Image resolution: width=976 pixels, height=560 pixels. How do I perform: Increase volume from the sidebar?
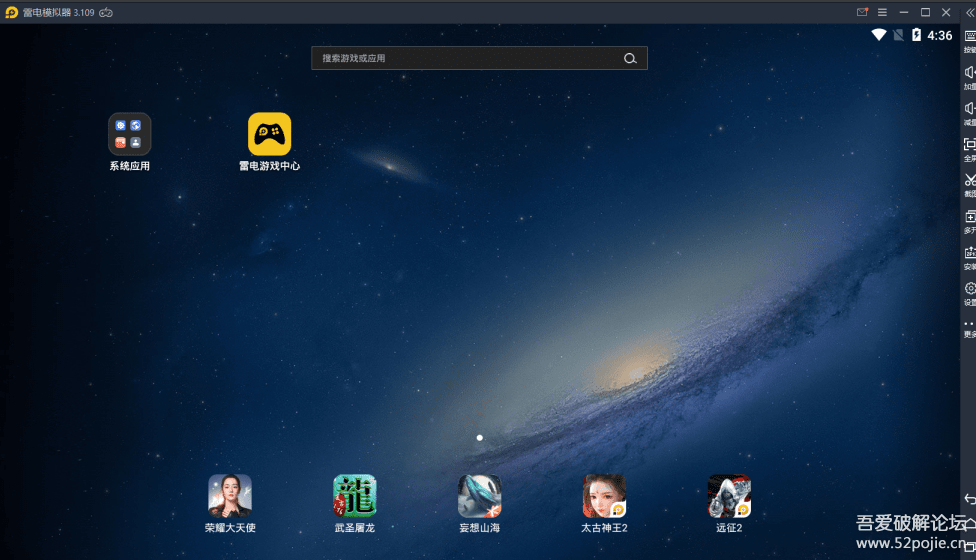(969, 74)
